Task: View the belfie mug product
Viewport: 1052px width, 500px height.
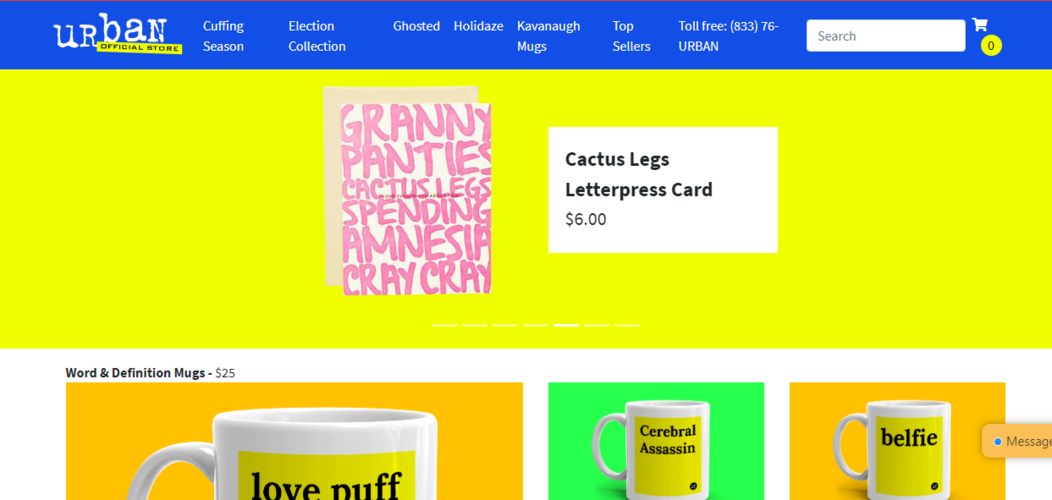Action: click(897, 441)
